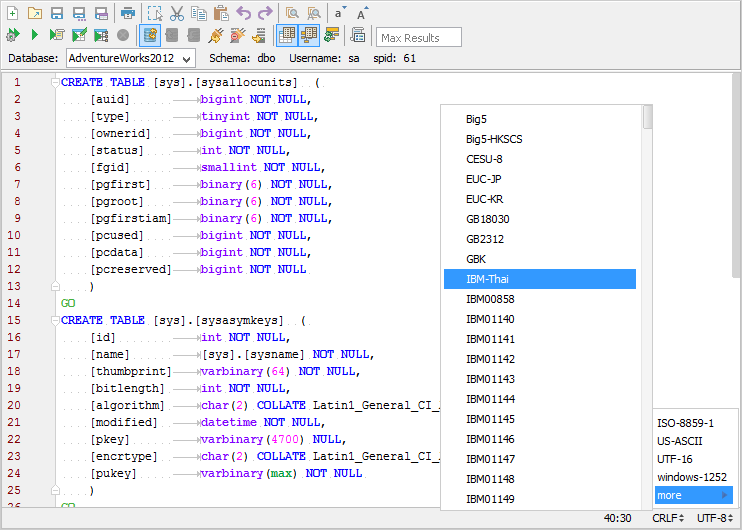
Task: Pick GB18030 from the encoding list
Action: 540,219
